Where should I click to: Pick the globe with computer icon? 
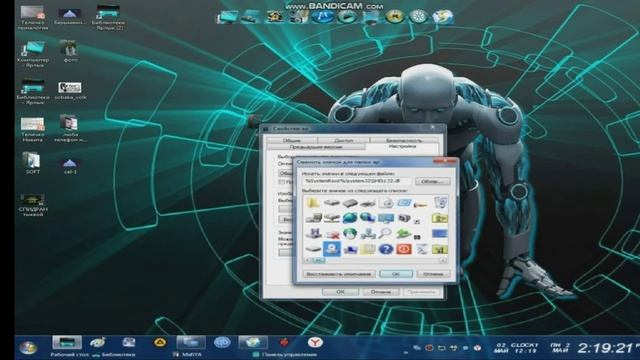click(367, 218)
